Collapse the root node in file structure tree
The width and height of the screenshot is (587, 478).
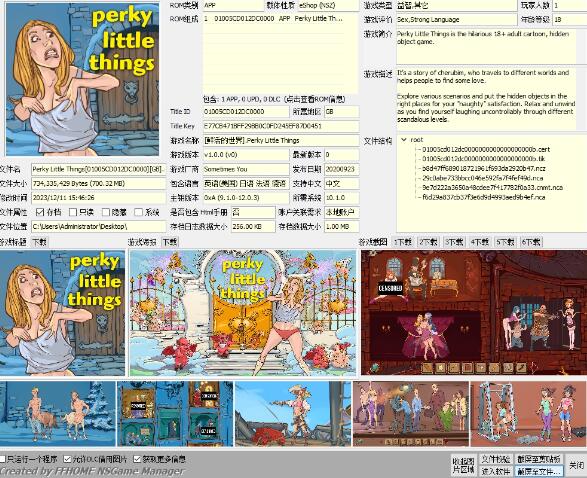coord(404,140)
